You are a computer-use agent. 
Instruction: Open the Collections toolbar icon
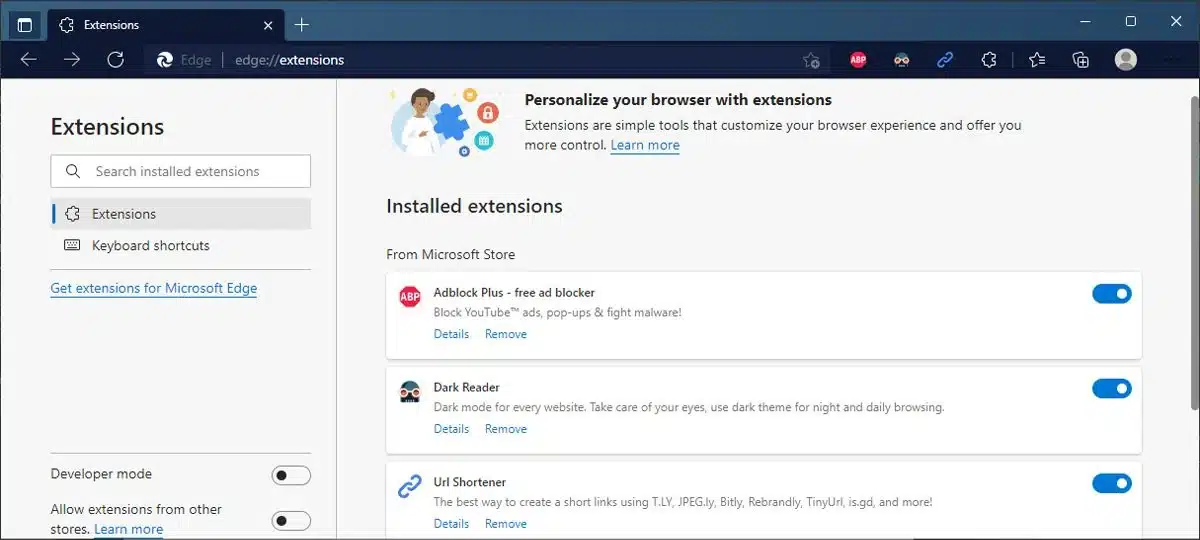(1080, 60)
